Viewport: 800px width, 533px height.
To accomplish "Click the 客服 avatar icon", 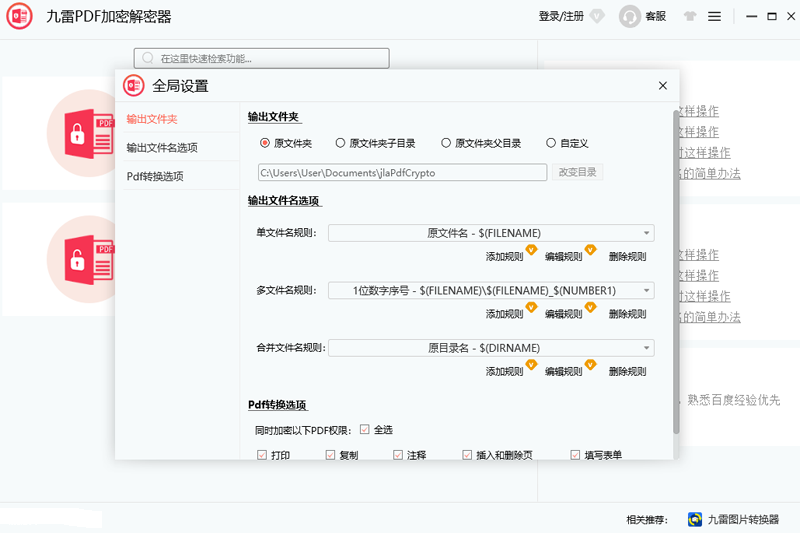I will pos(630,16).
